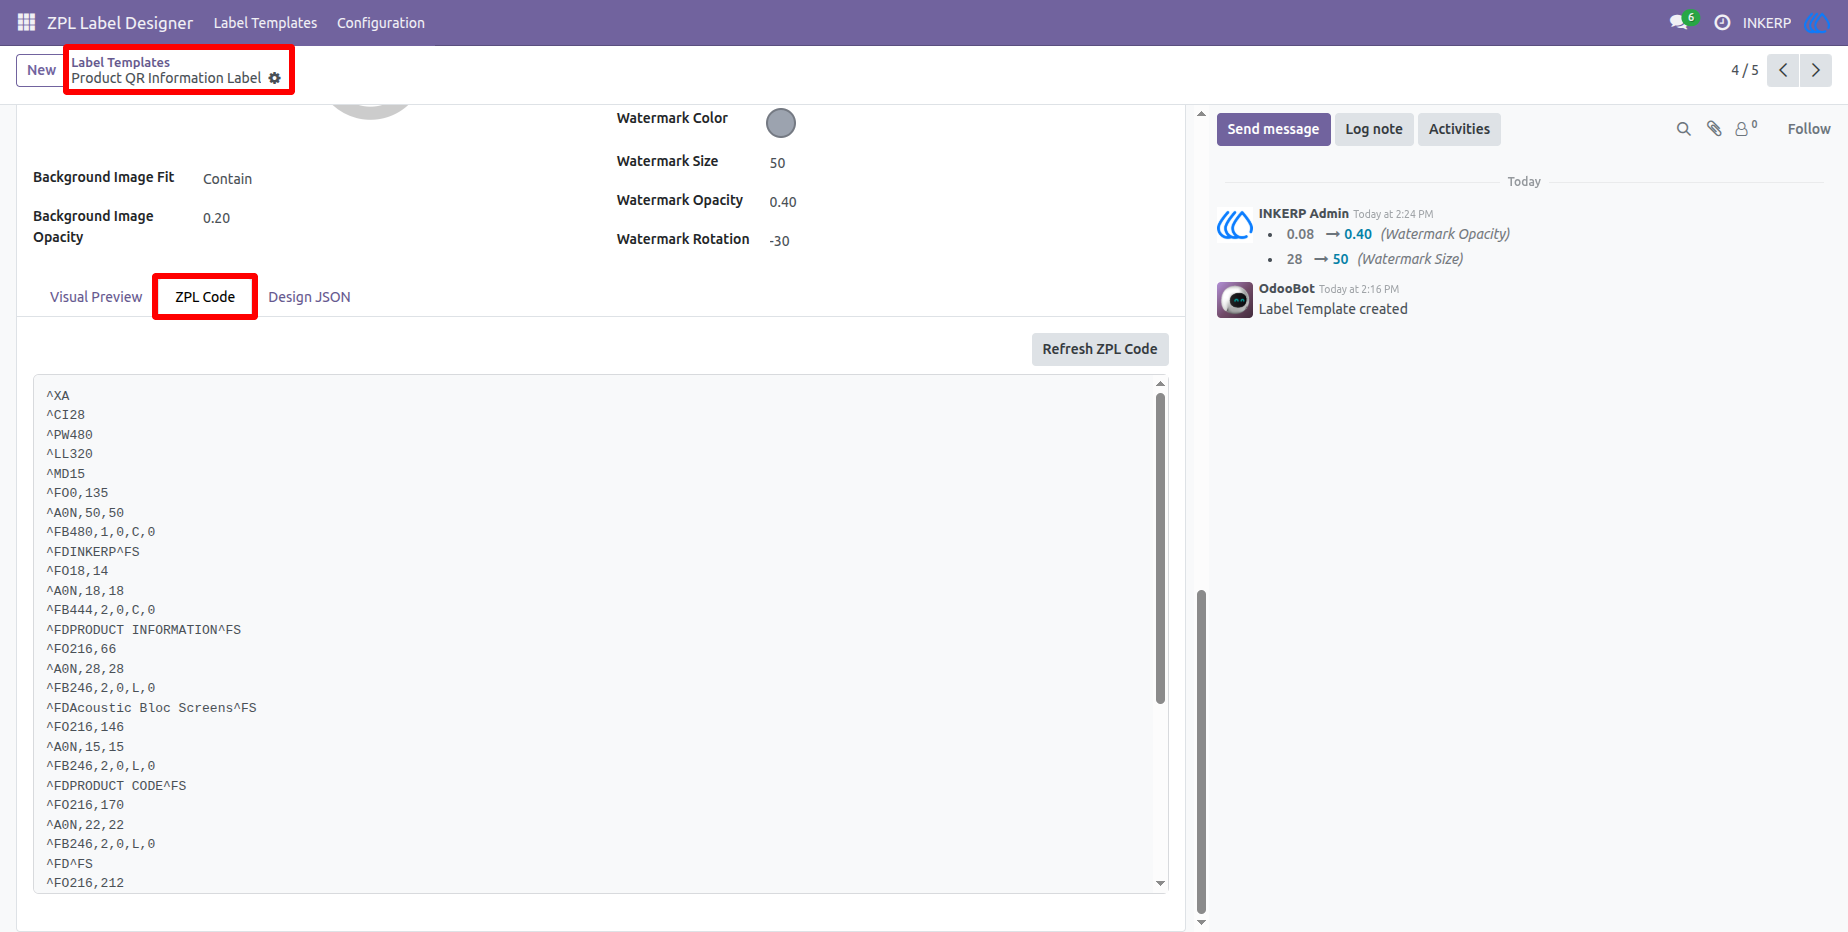The width and height of the screenshot is (1848, 932).
Task: Click the gear icon beside Product QR Information Label
Action: [x=275, y=78]
